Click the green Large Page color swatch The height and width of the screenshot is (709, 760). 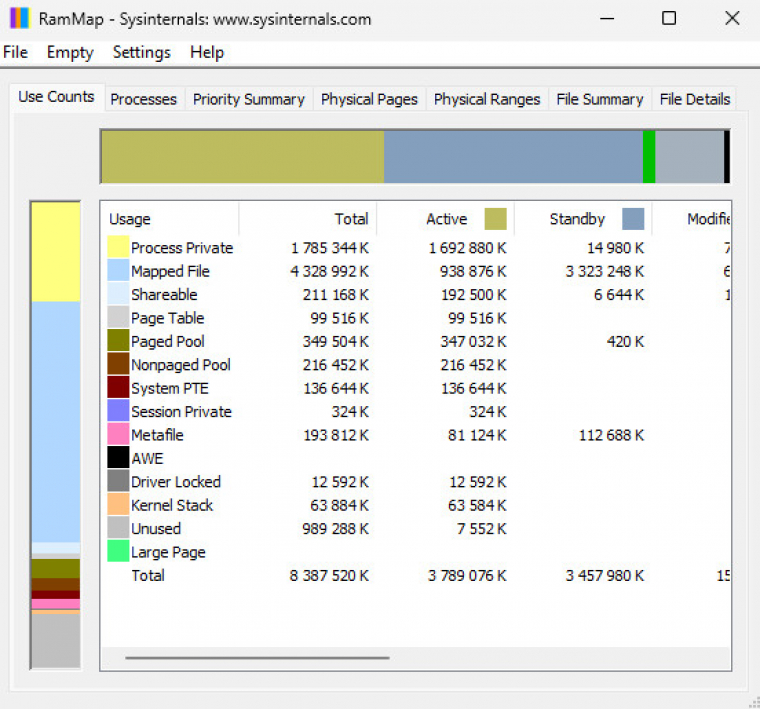pyautogui.click(x=118, y=552)
